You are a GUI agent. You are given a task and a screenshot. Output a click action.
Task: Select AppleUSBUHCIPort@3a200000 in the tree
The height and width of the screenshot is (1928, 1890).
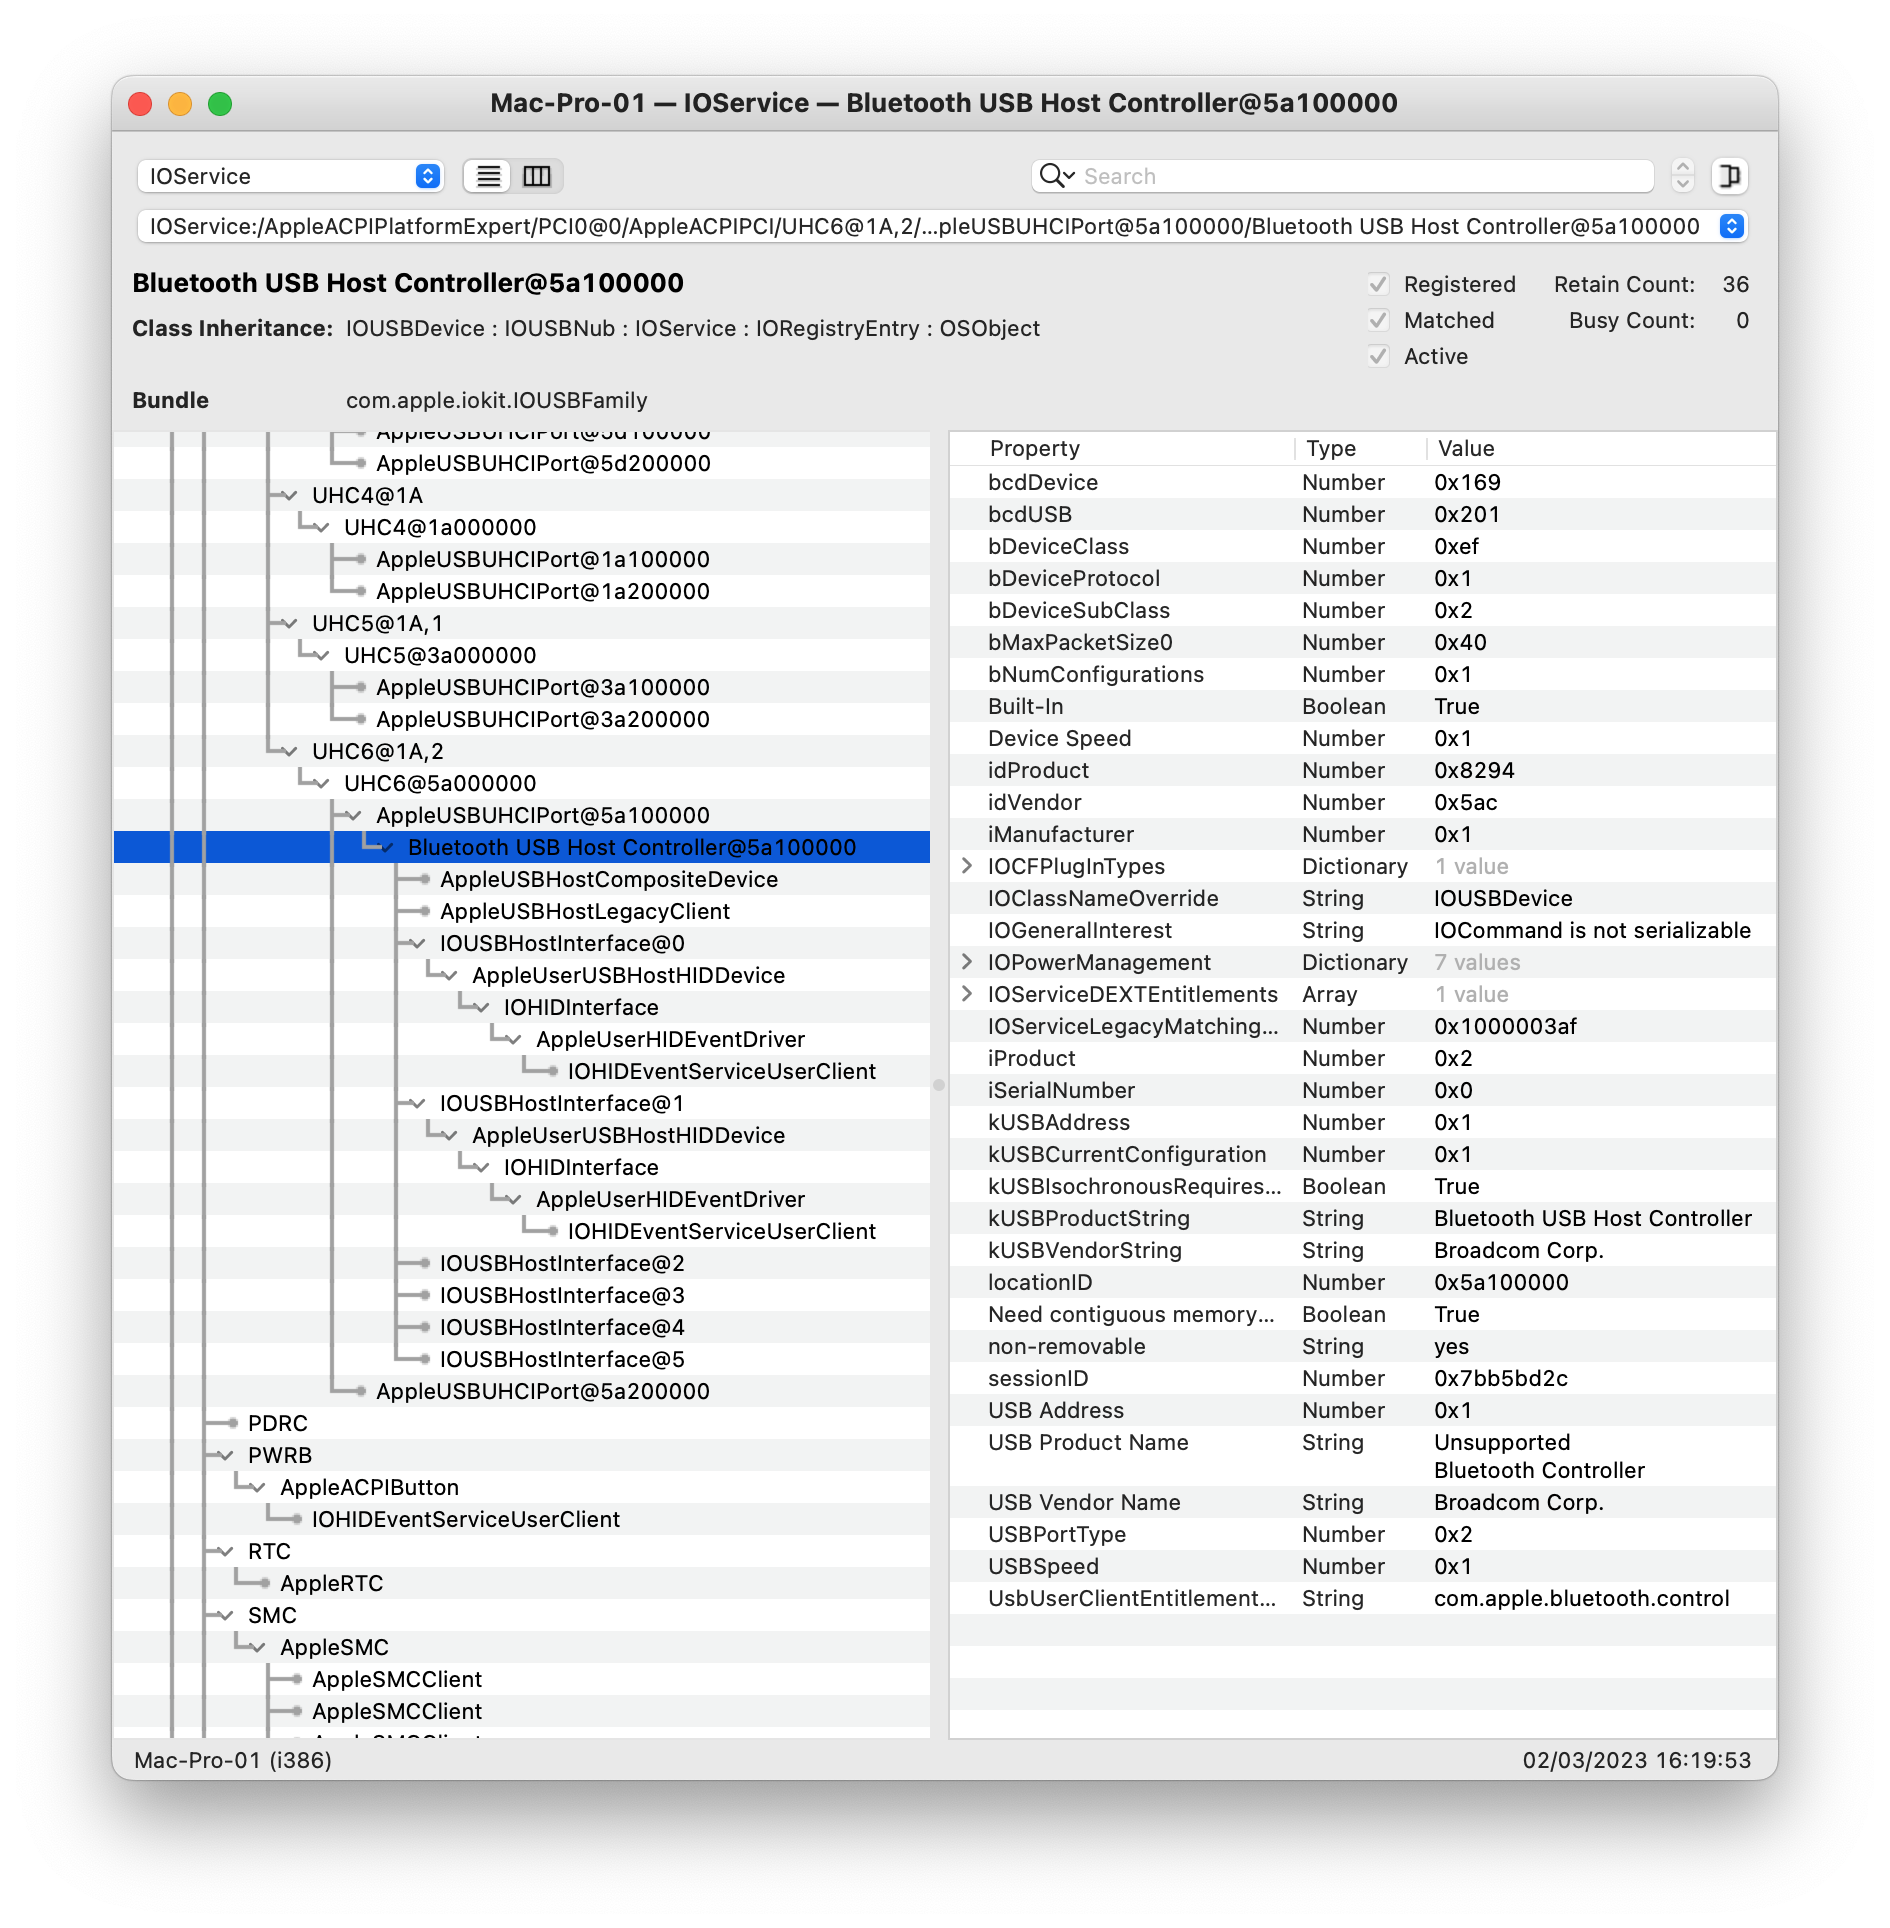pyautogui.click(x=543, y=720)
